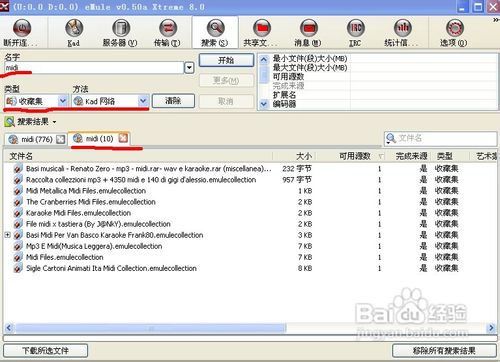Click the available sources (可用源数) filter row
This screenshot has height=362, width=500.
click(x=383, y=77)
